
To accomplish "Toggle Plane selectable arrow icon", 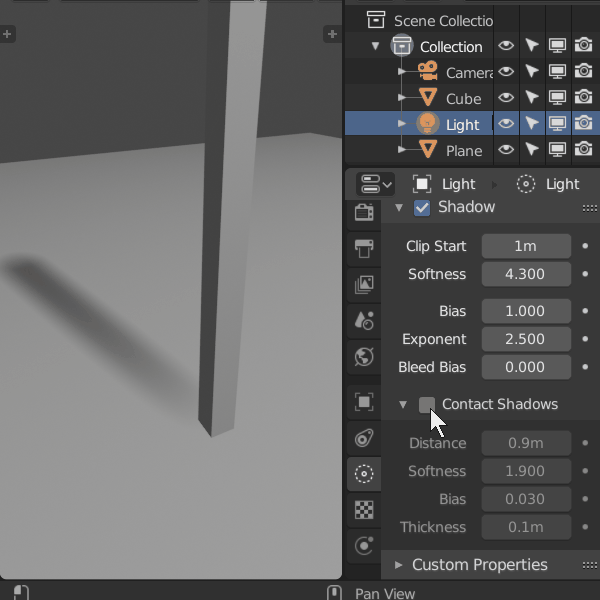I will click(532, 149).
